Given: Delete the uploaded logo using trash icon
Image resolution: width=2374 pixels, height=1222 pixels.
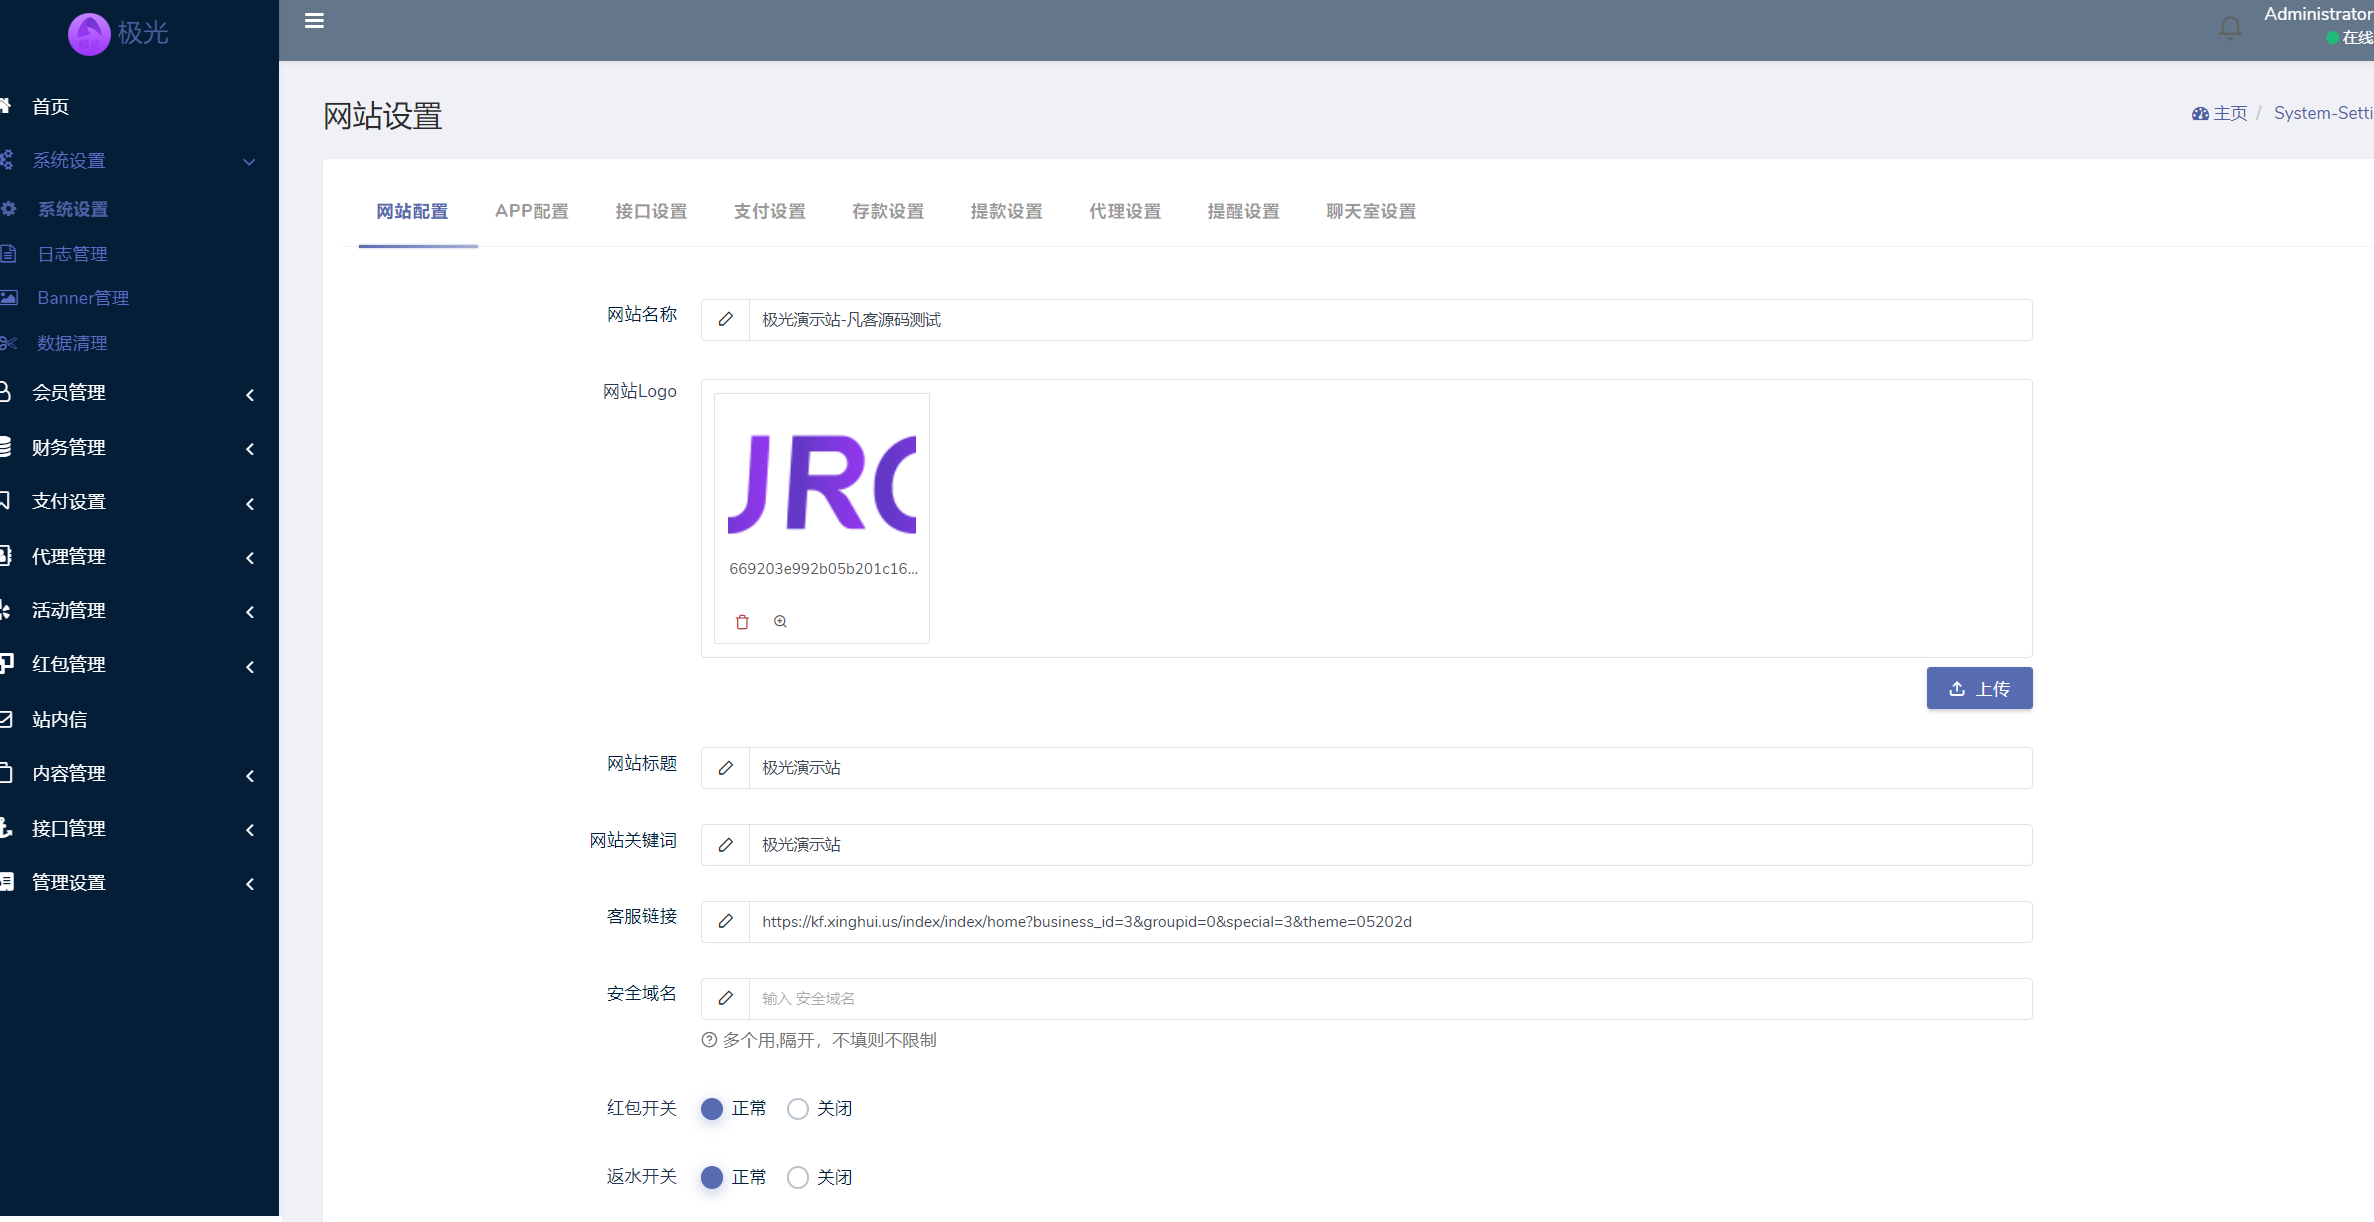Looking at the screenshot, I should click(742, 621).
